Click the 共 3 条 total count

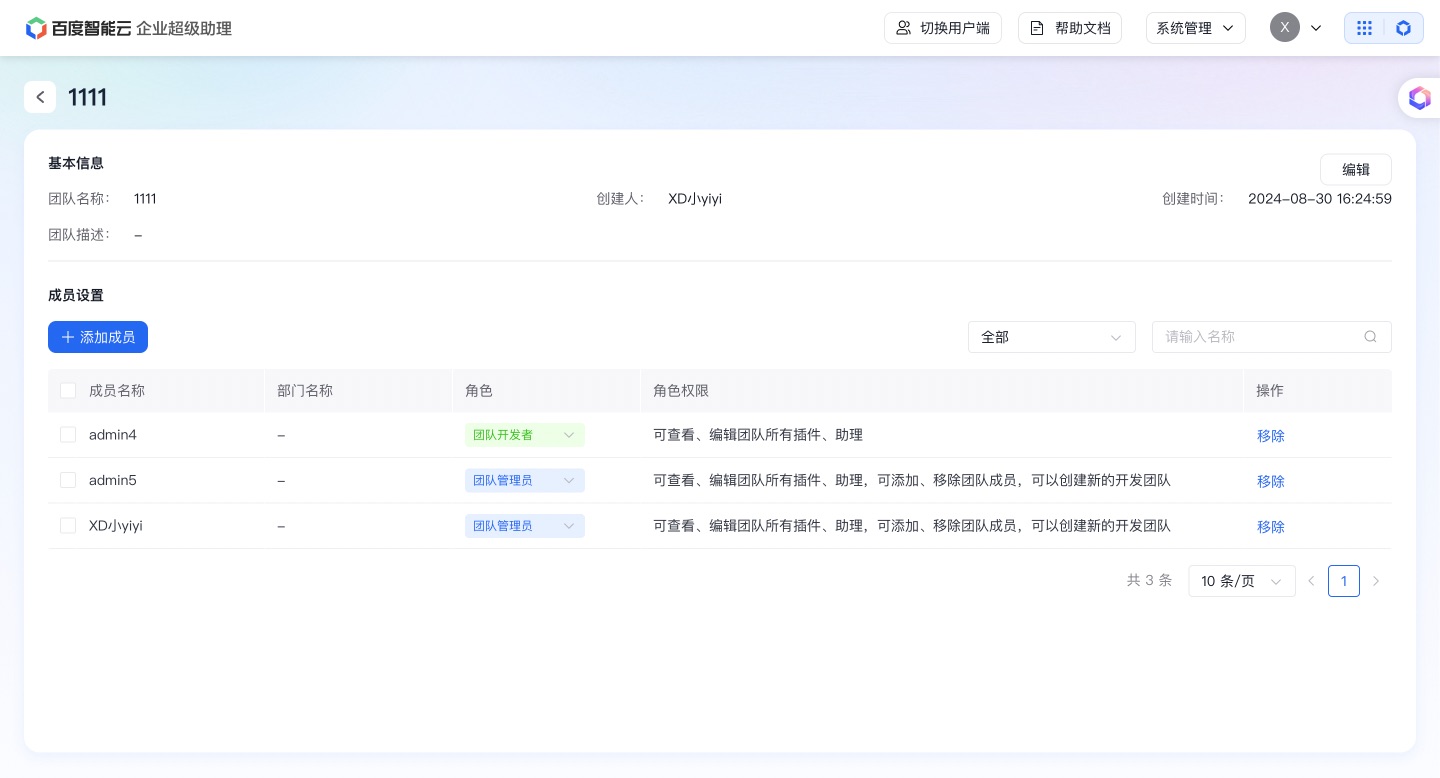(x=1149, y=580)
